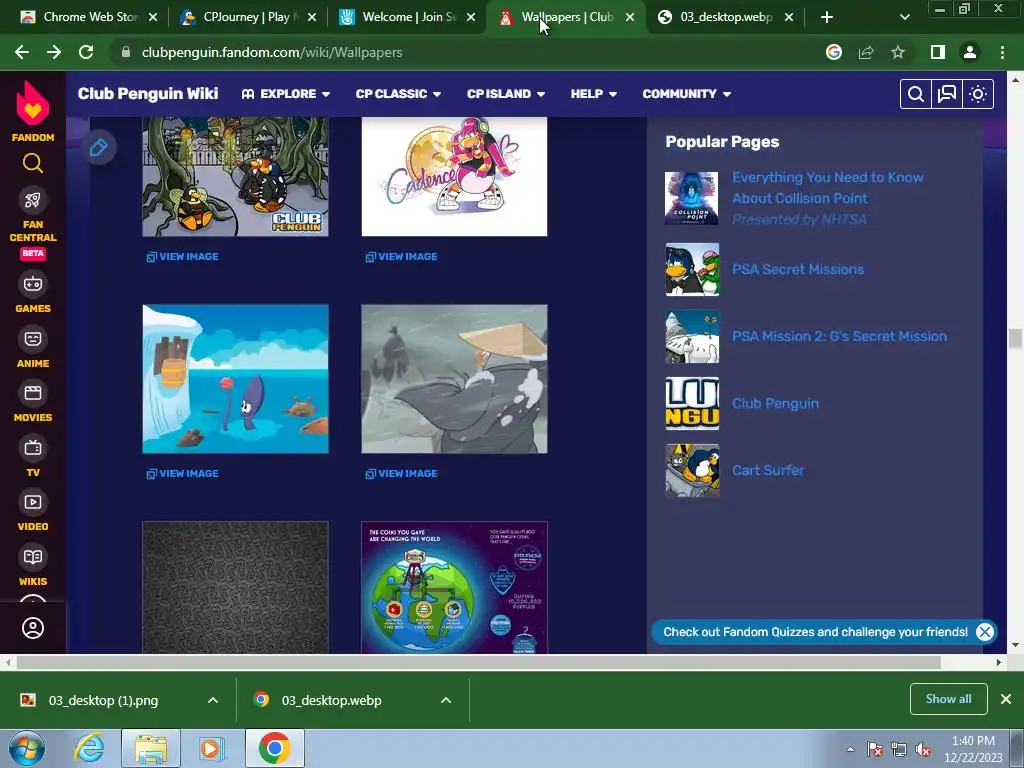Dismiss the Fandom Quizzes banner
The height and width of the screenshot is (768, 1024).
[985, 632]
